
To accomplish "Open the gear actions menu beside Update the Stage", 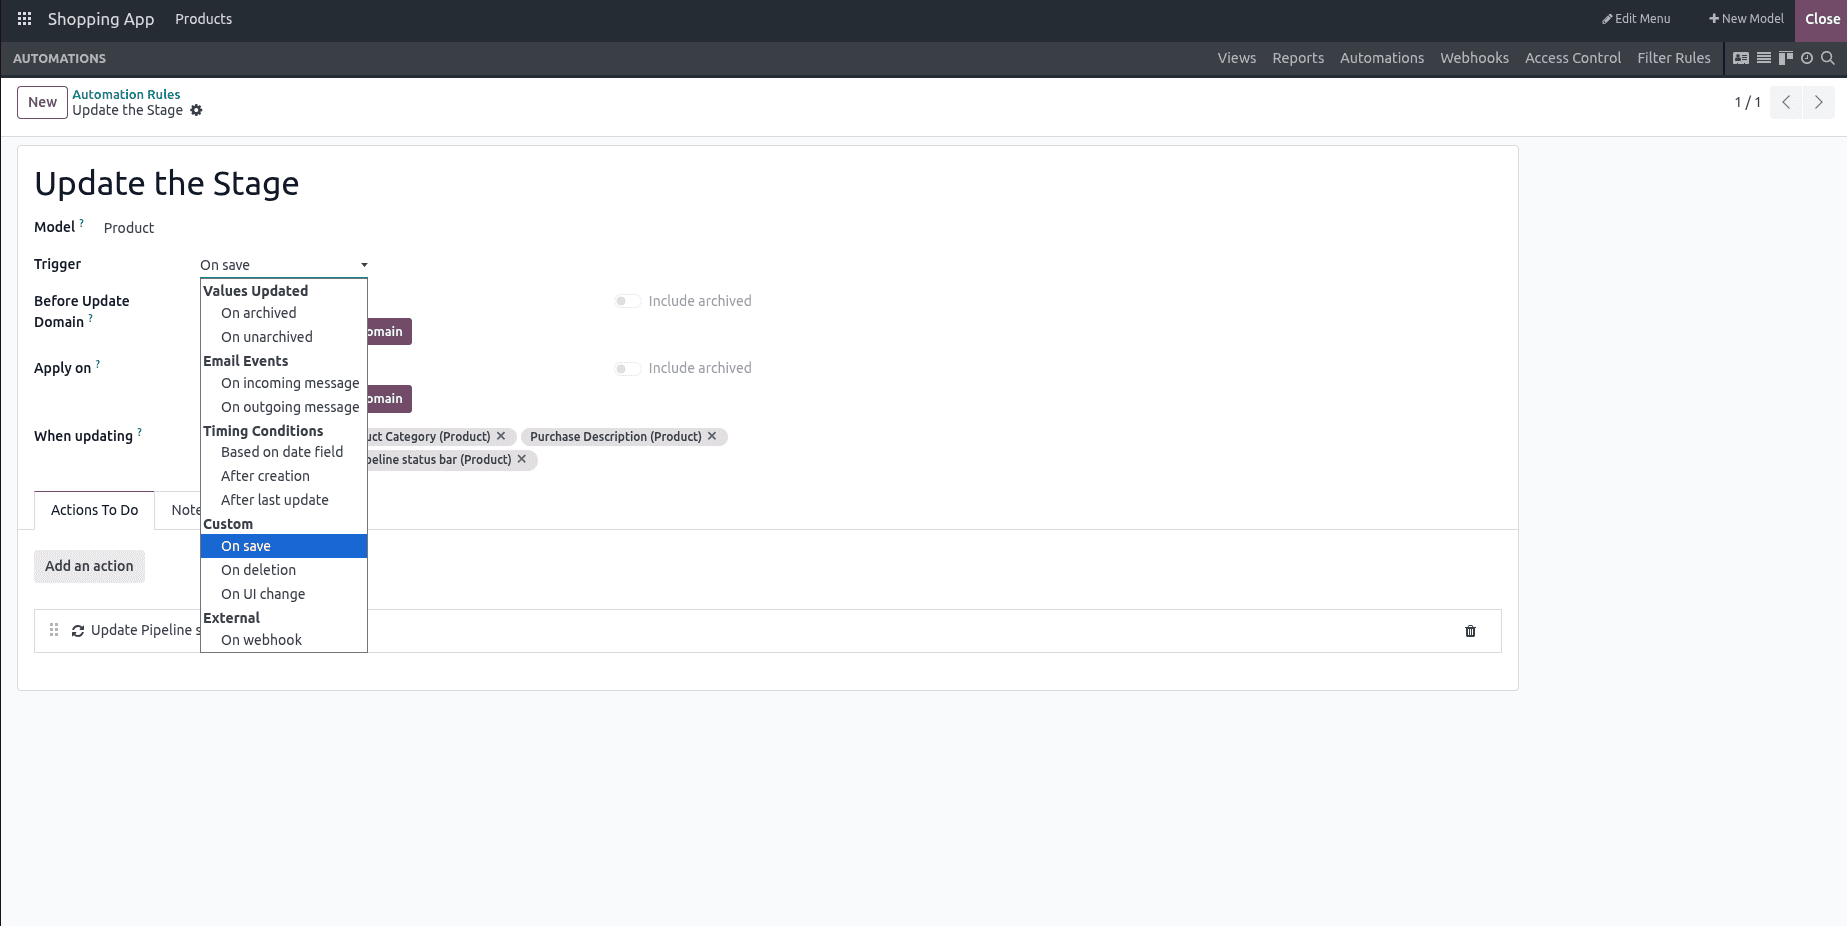I will tap(196, 110).
